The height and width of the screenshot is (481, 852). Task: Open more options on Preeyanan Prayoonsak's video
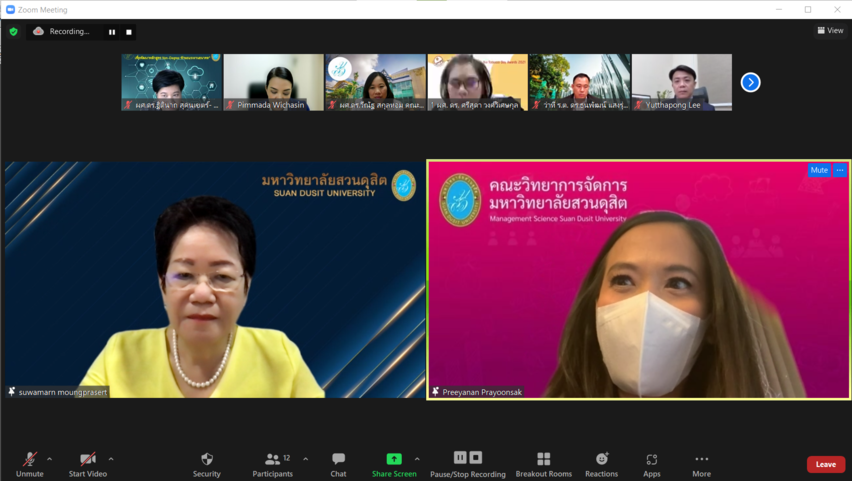point(840,170)
